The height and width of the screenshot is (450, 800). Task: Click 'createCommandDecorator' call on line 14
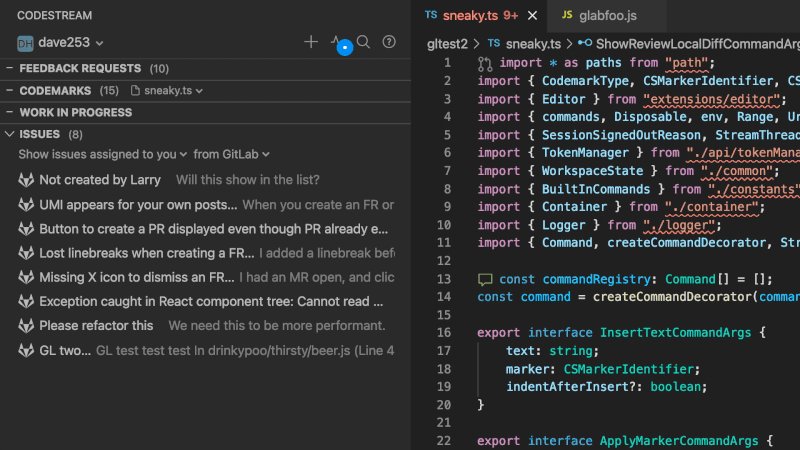672,297
